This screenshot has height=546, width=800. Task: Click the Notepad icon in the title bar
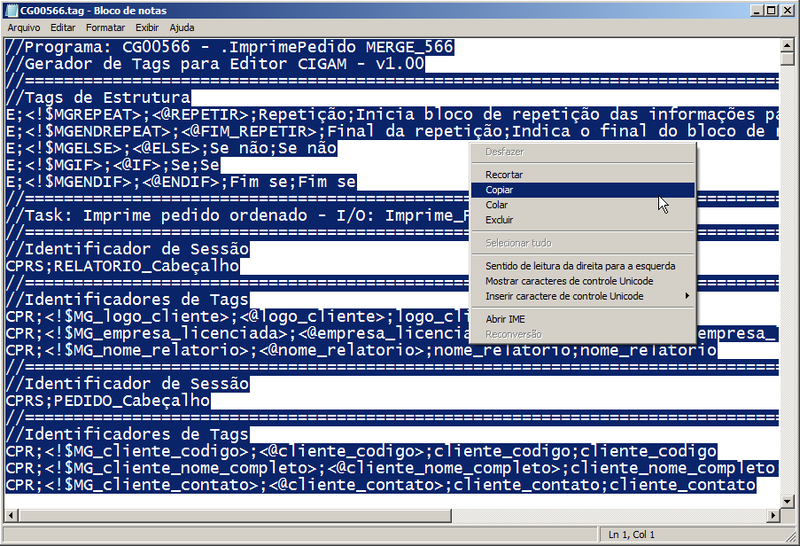(x=11, y=10)
